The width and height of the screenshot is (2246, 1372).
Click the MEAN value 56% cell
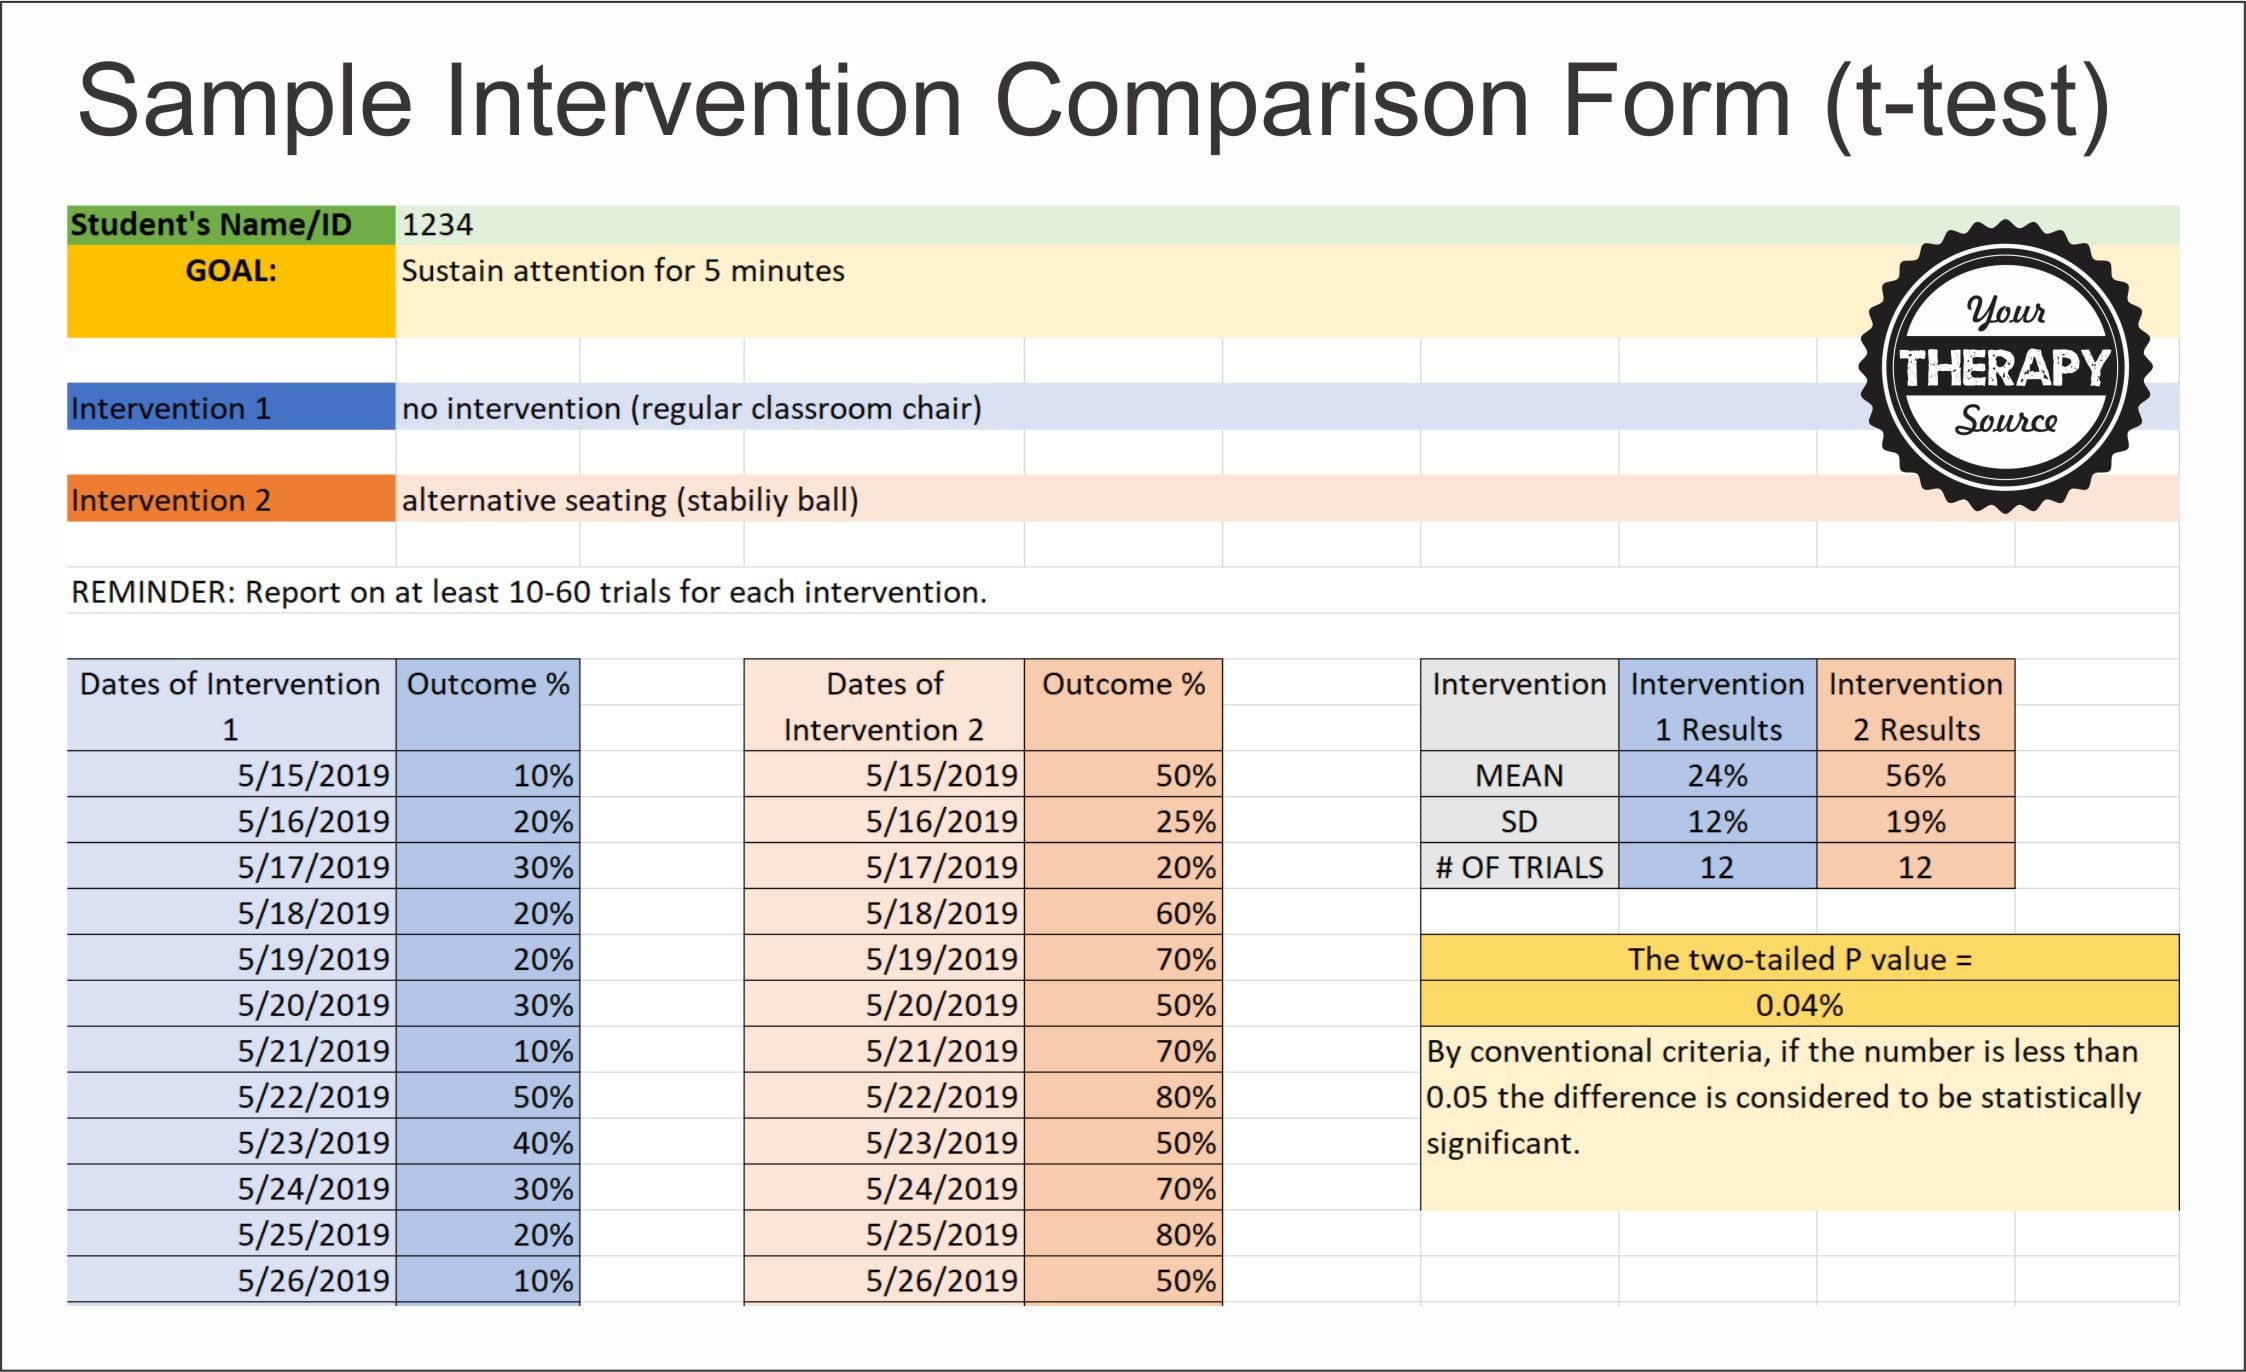[x=1915, y=774]
